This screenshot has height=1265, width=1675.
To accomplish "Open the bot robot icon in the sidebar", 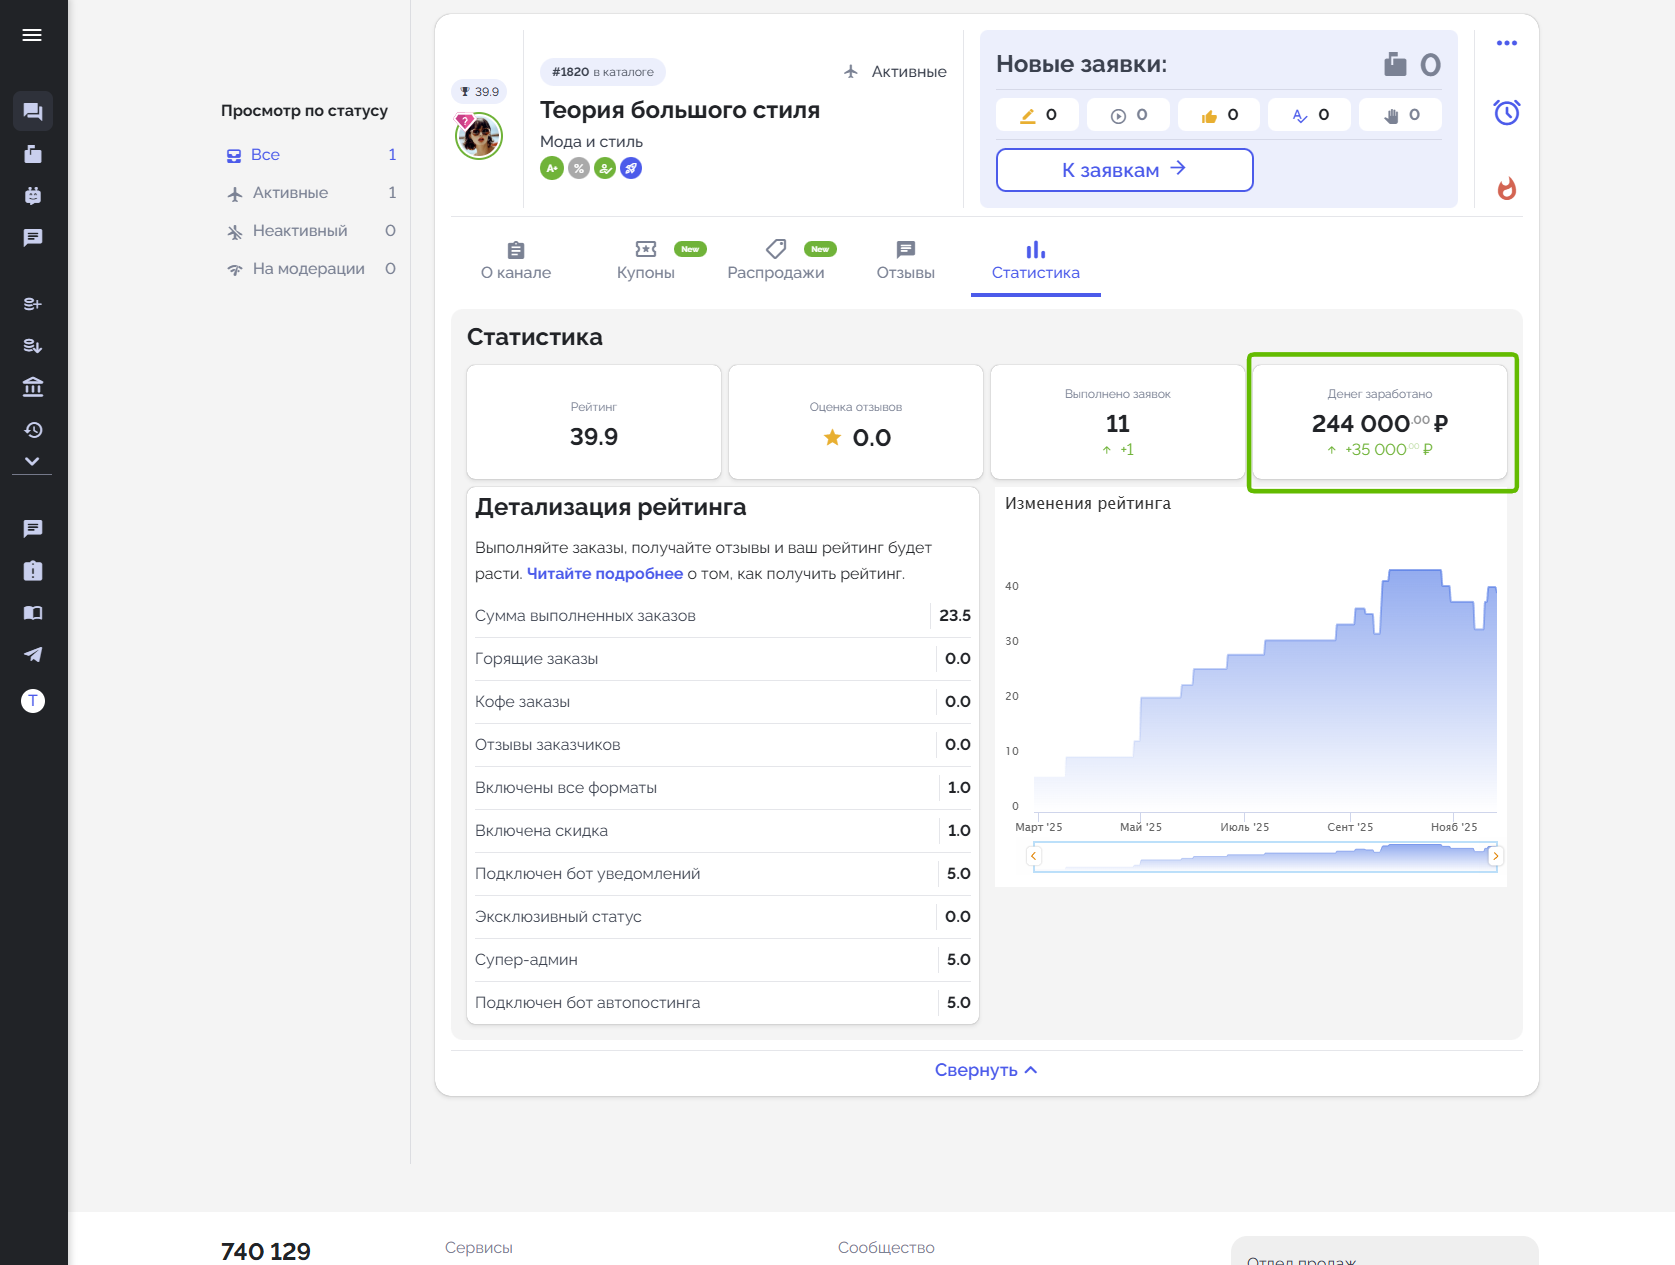I will [x=33, y=196].
